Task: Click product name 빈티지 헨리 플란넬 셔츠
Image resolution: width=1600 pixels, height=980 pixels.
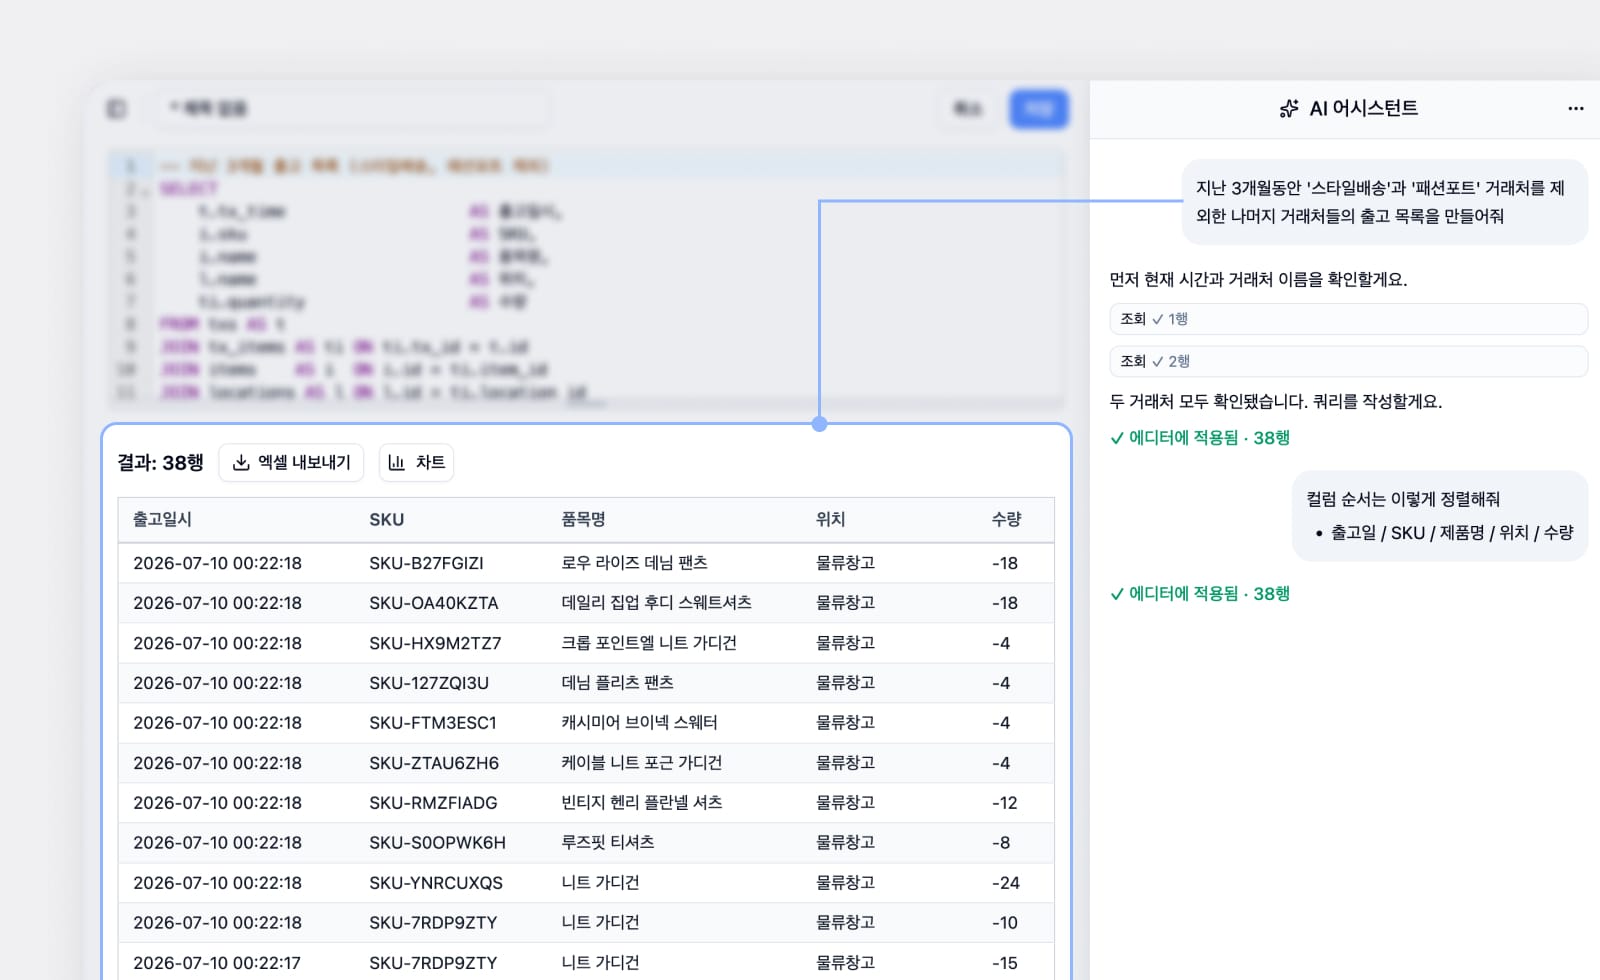Action: tap(641, 803)
